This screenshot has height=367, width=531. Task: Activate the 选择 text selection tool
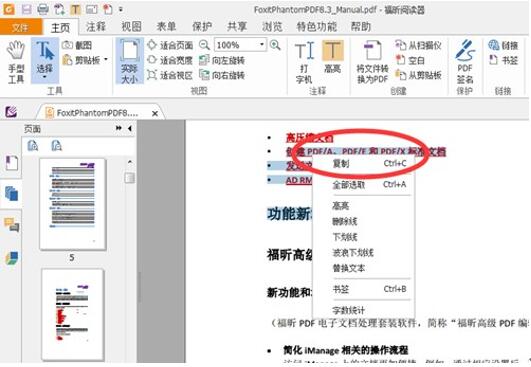[45, 61]
